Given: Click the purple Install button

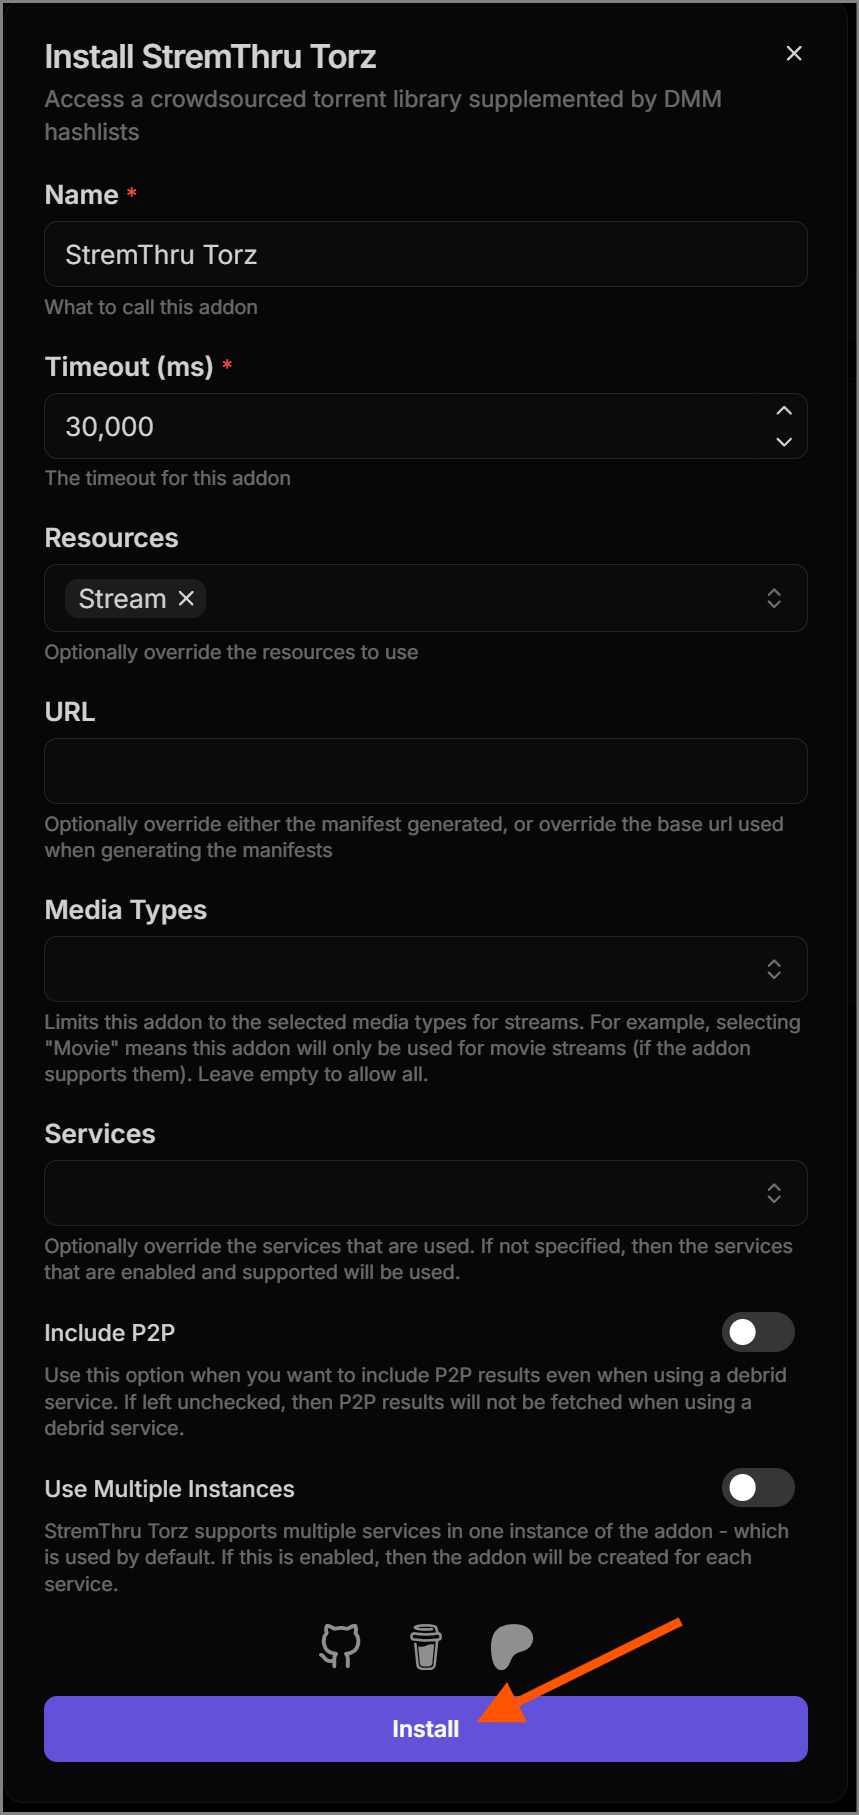Looking at the screenshot, I should tap(426, 1729).
